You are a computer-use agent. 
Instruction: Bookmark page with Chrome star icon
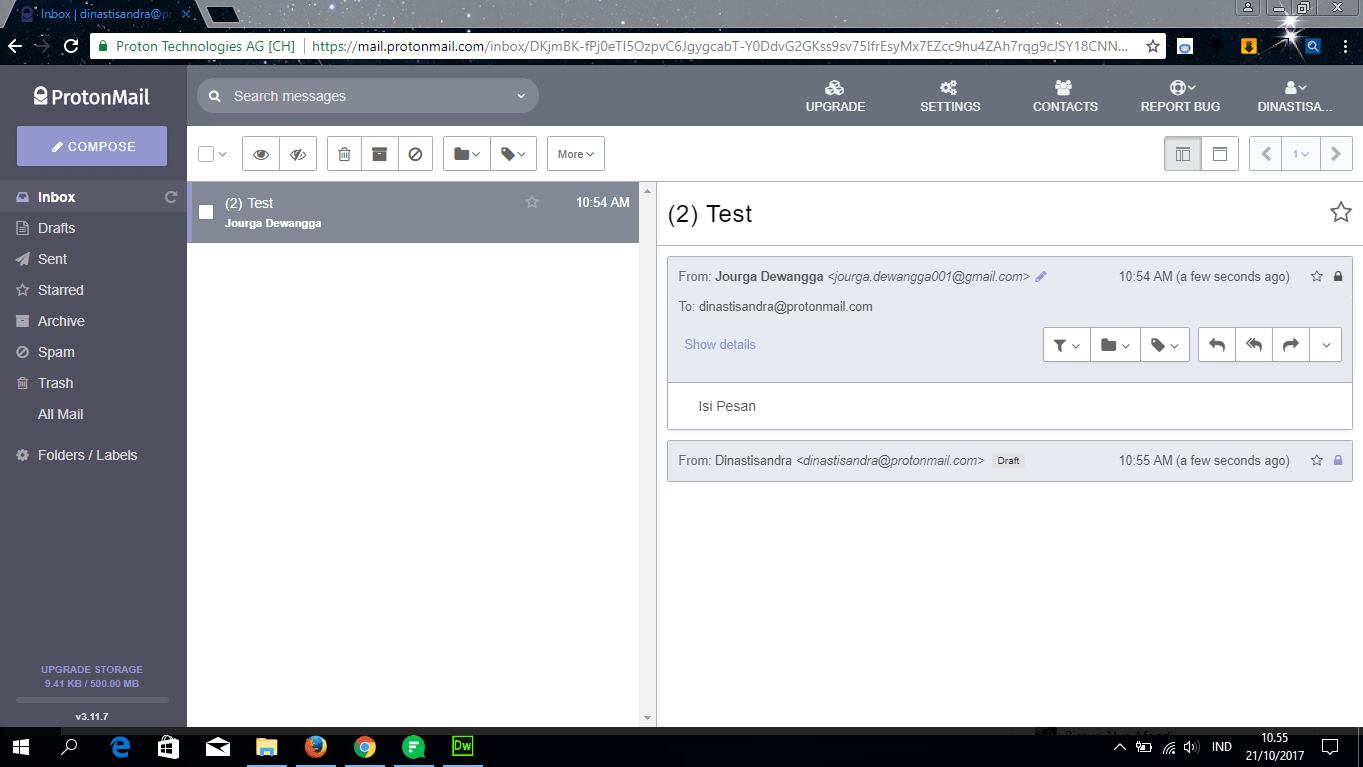1153,46
